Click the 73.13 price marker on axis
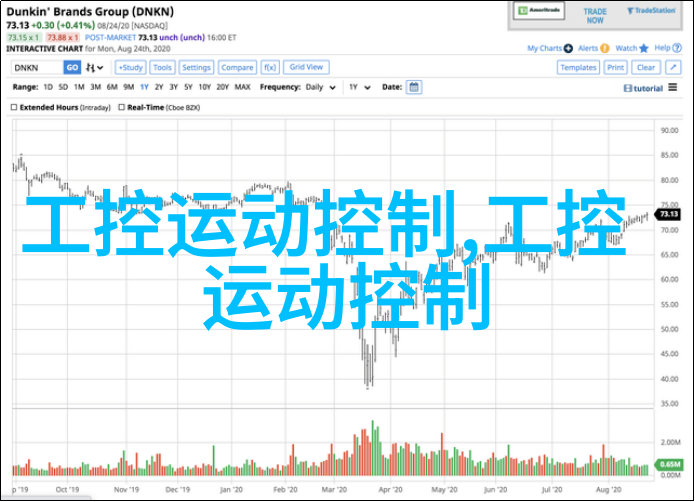695x502 pixels. click(x=668, y=214)
